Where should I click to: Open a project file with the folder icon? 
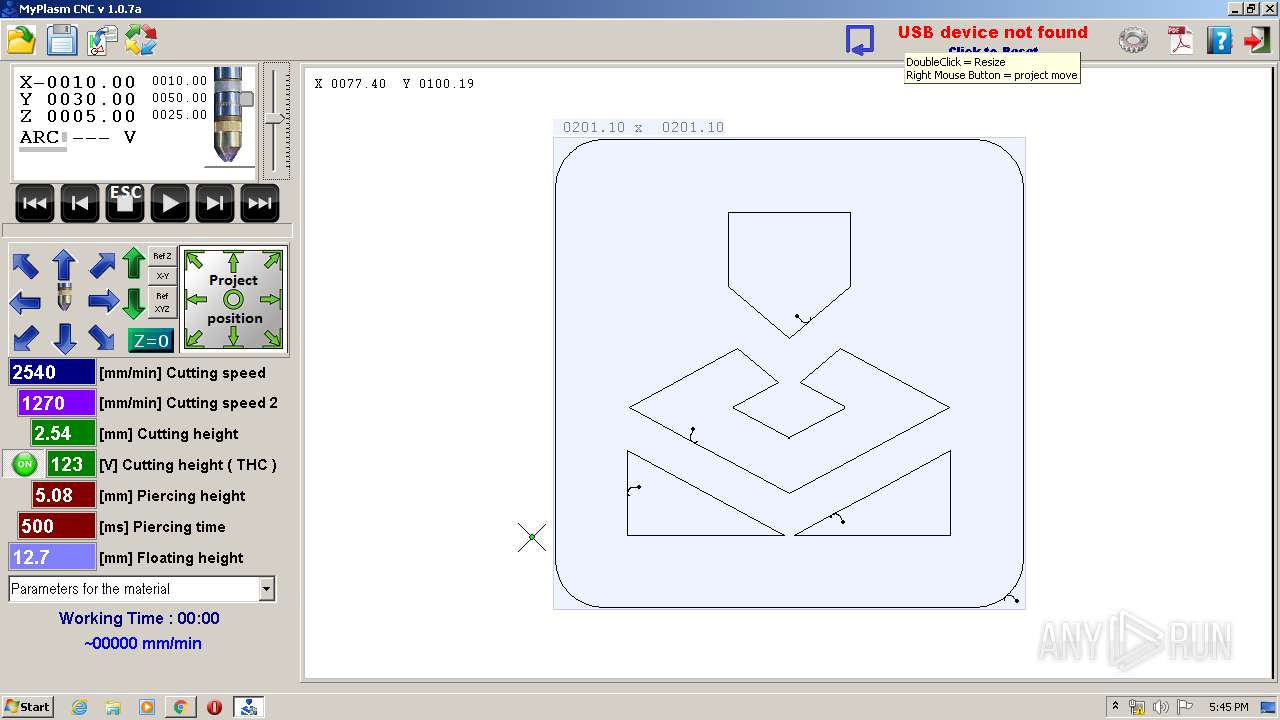click(x=21, y=40)
